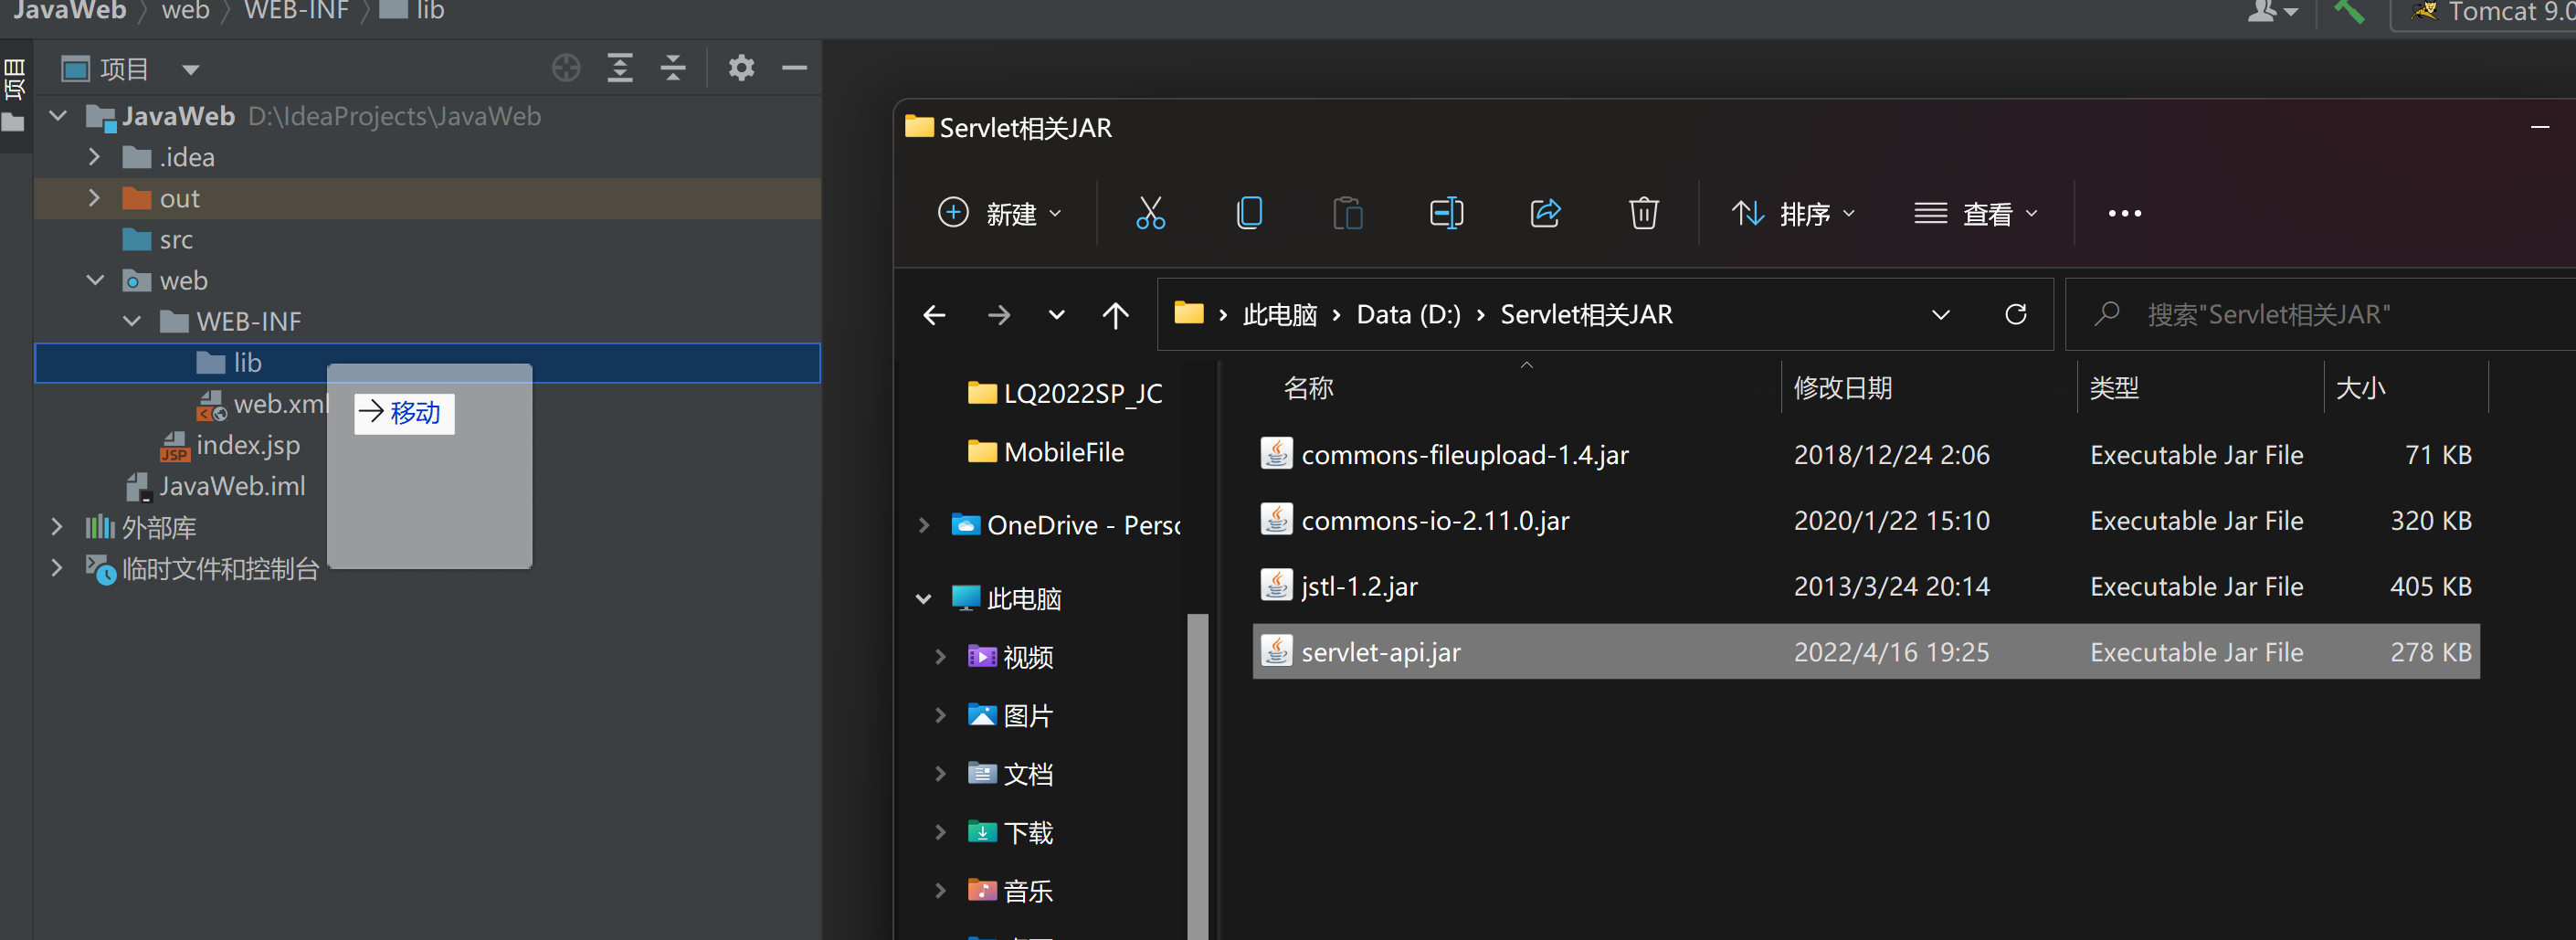Screen dimensions: 2576x940
Task: Click the Copy icon in Explorer toolbar
Action: click(1249, 213)
